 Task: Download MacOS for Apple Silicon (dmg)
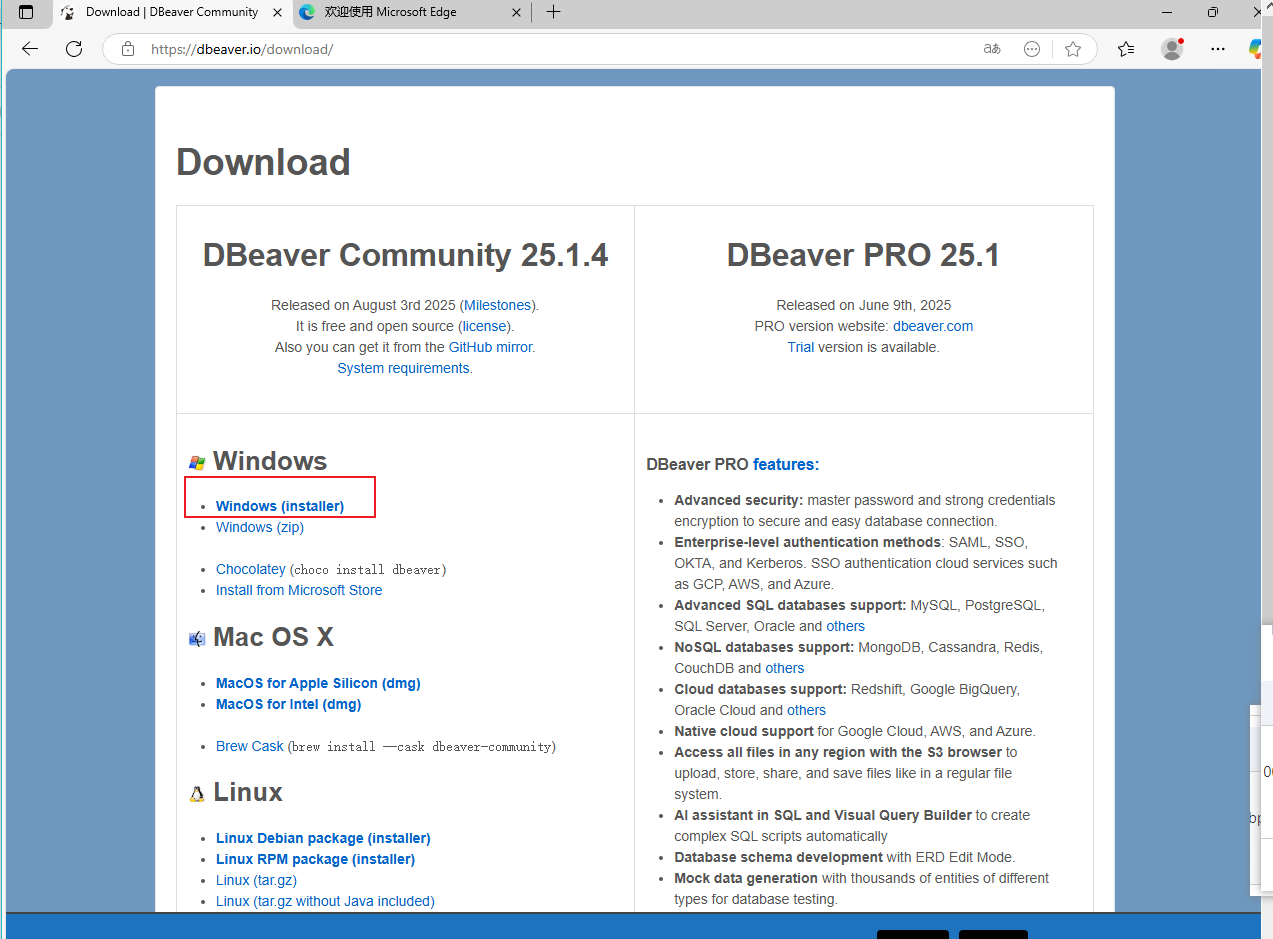[x=318, y=683]
